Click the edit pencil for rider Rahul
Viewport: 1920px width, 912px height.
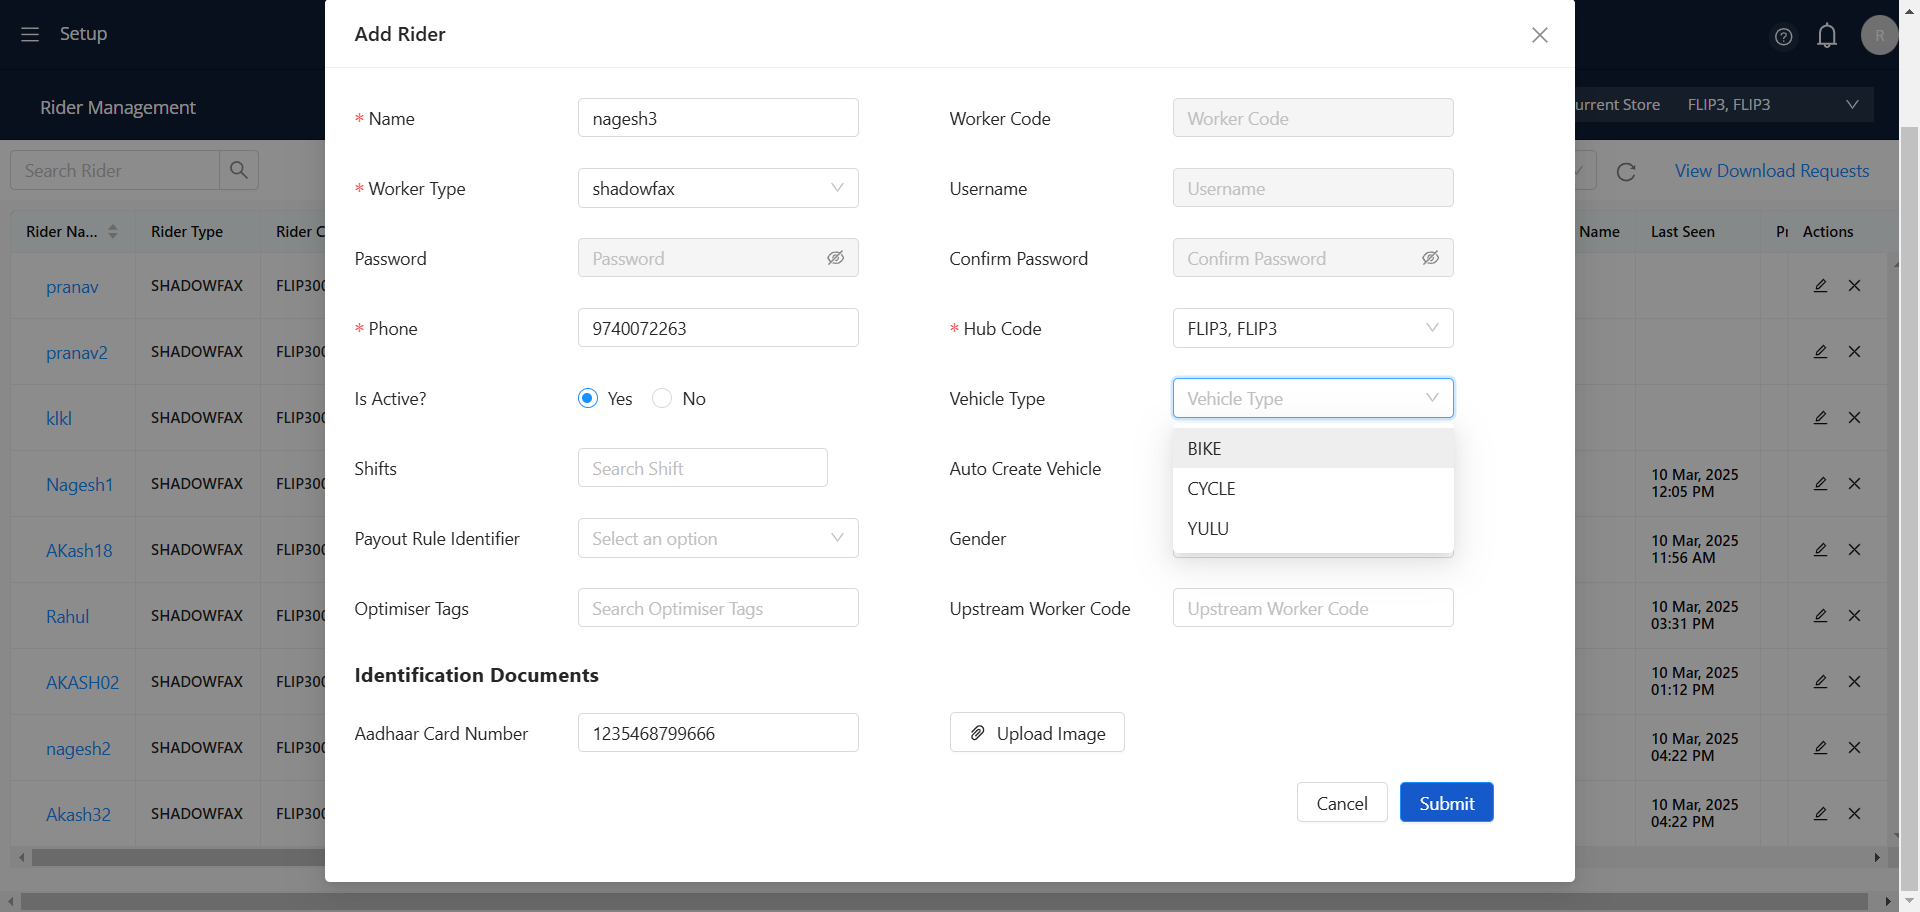[1821, 616]
